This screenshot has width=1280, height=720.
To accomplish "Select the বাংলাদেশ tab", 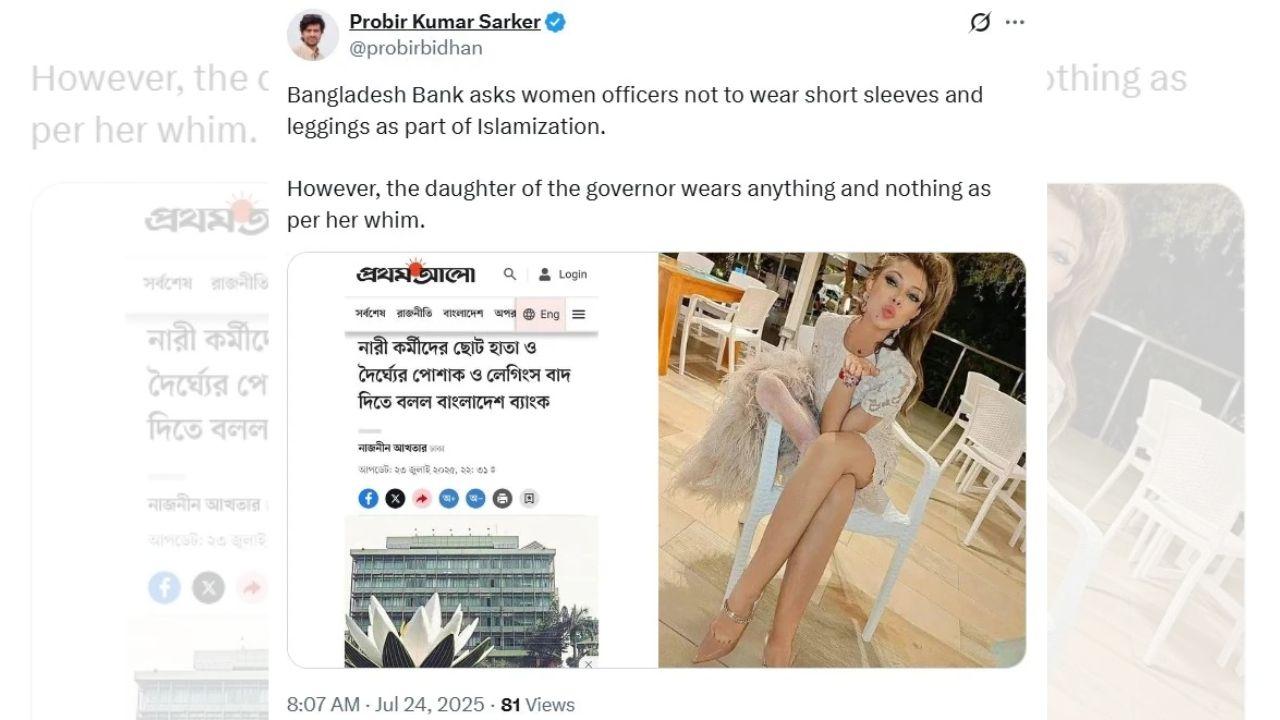I will (463, 313).
